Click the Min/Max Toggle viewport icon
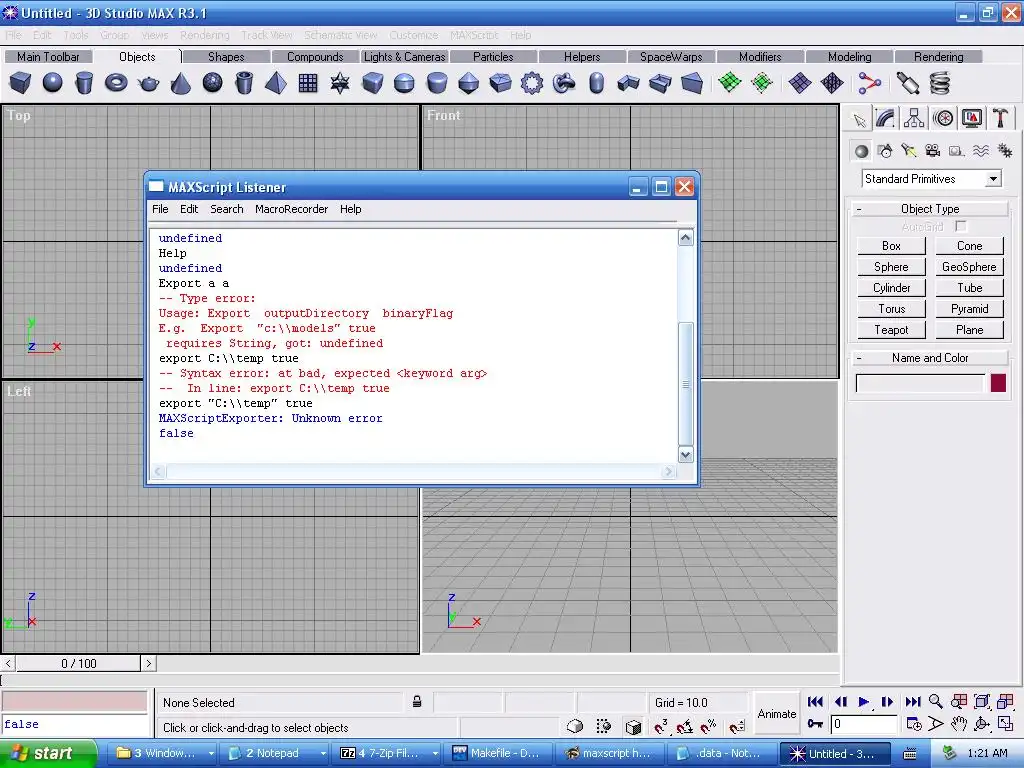Screen dimensions: 1024x768 coord(1005,724)
